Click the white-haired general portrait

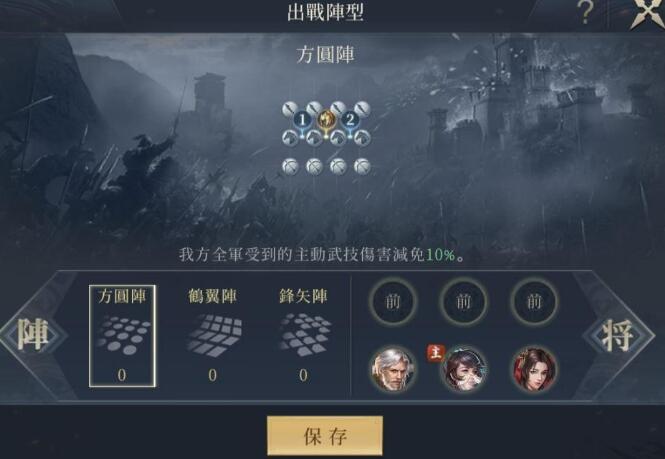click(393, 369)
